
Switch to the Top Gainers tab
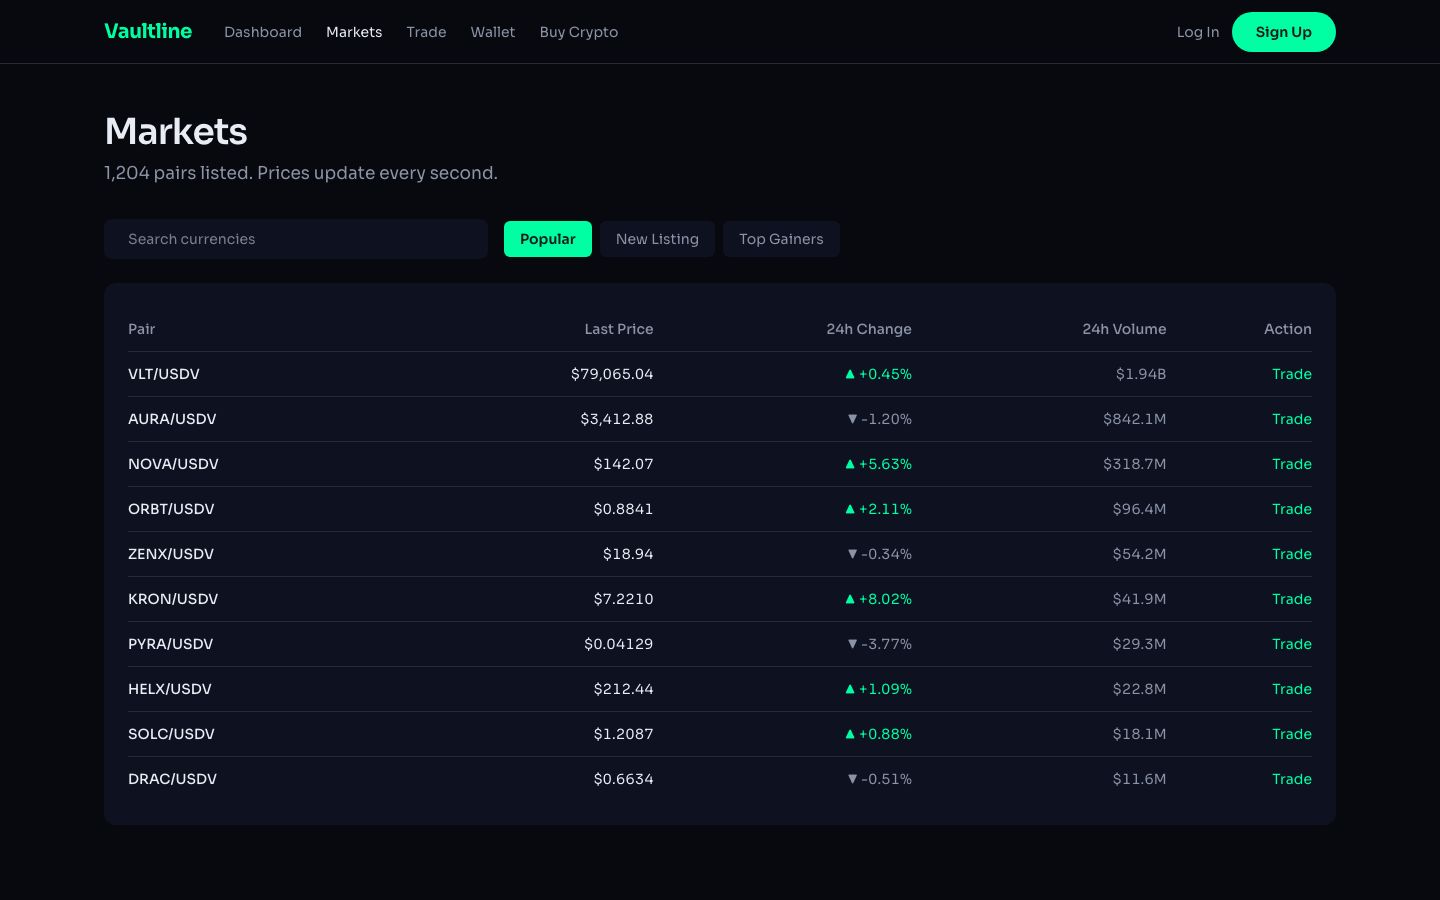(x=781, y=239)
